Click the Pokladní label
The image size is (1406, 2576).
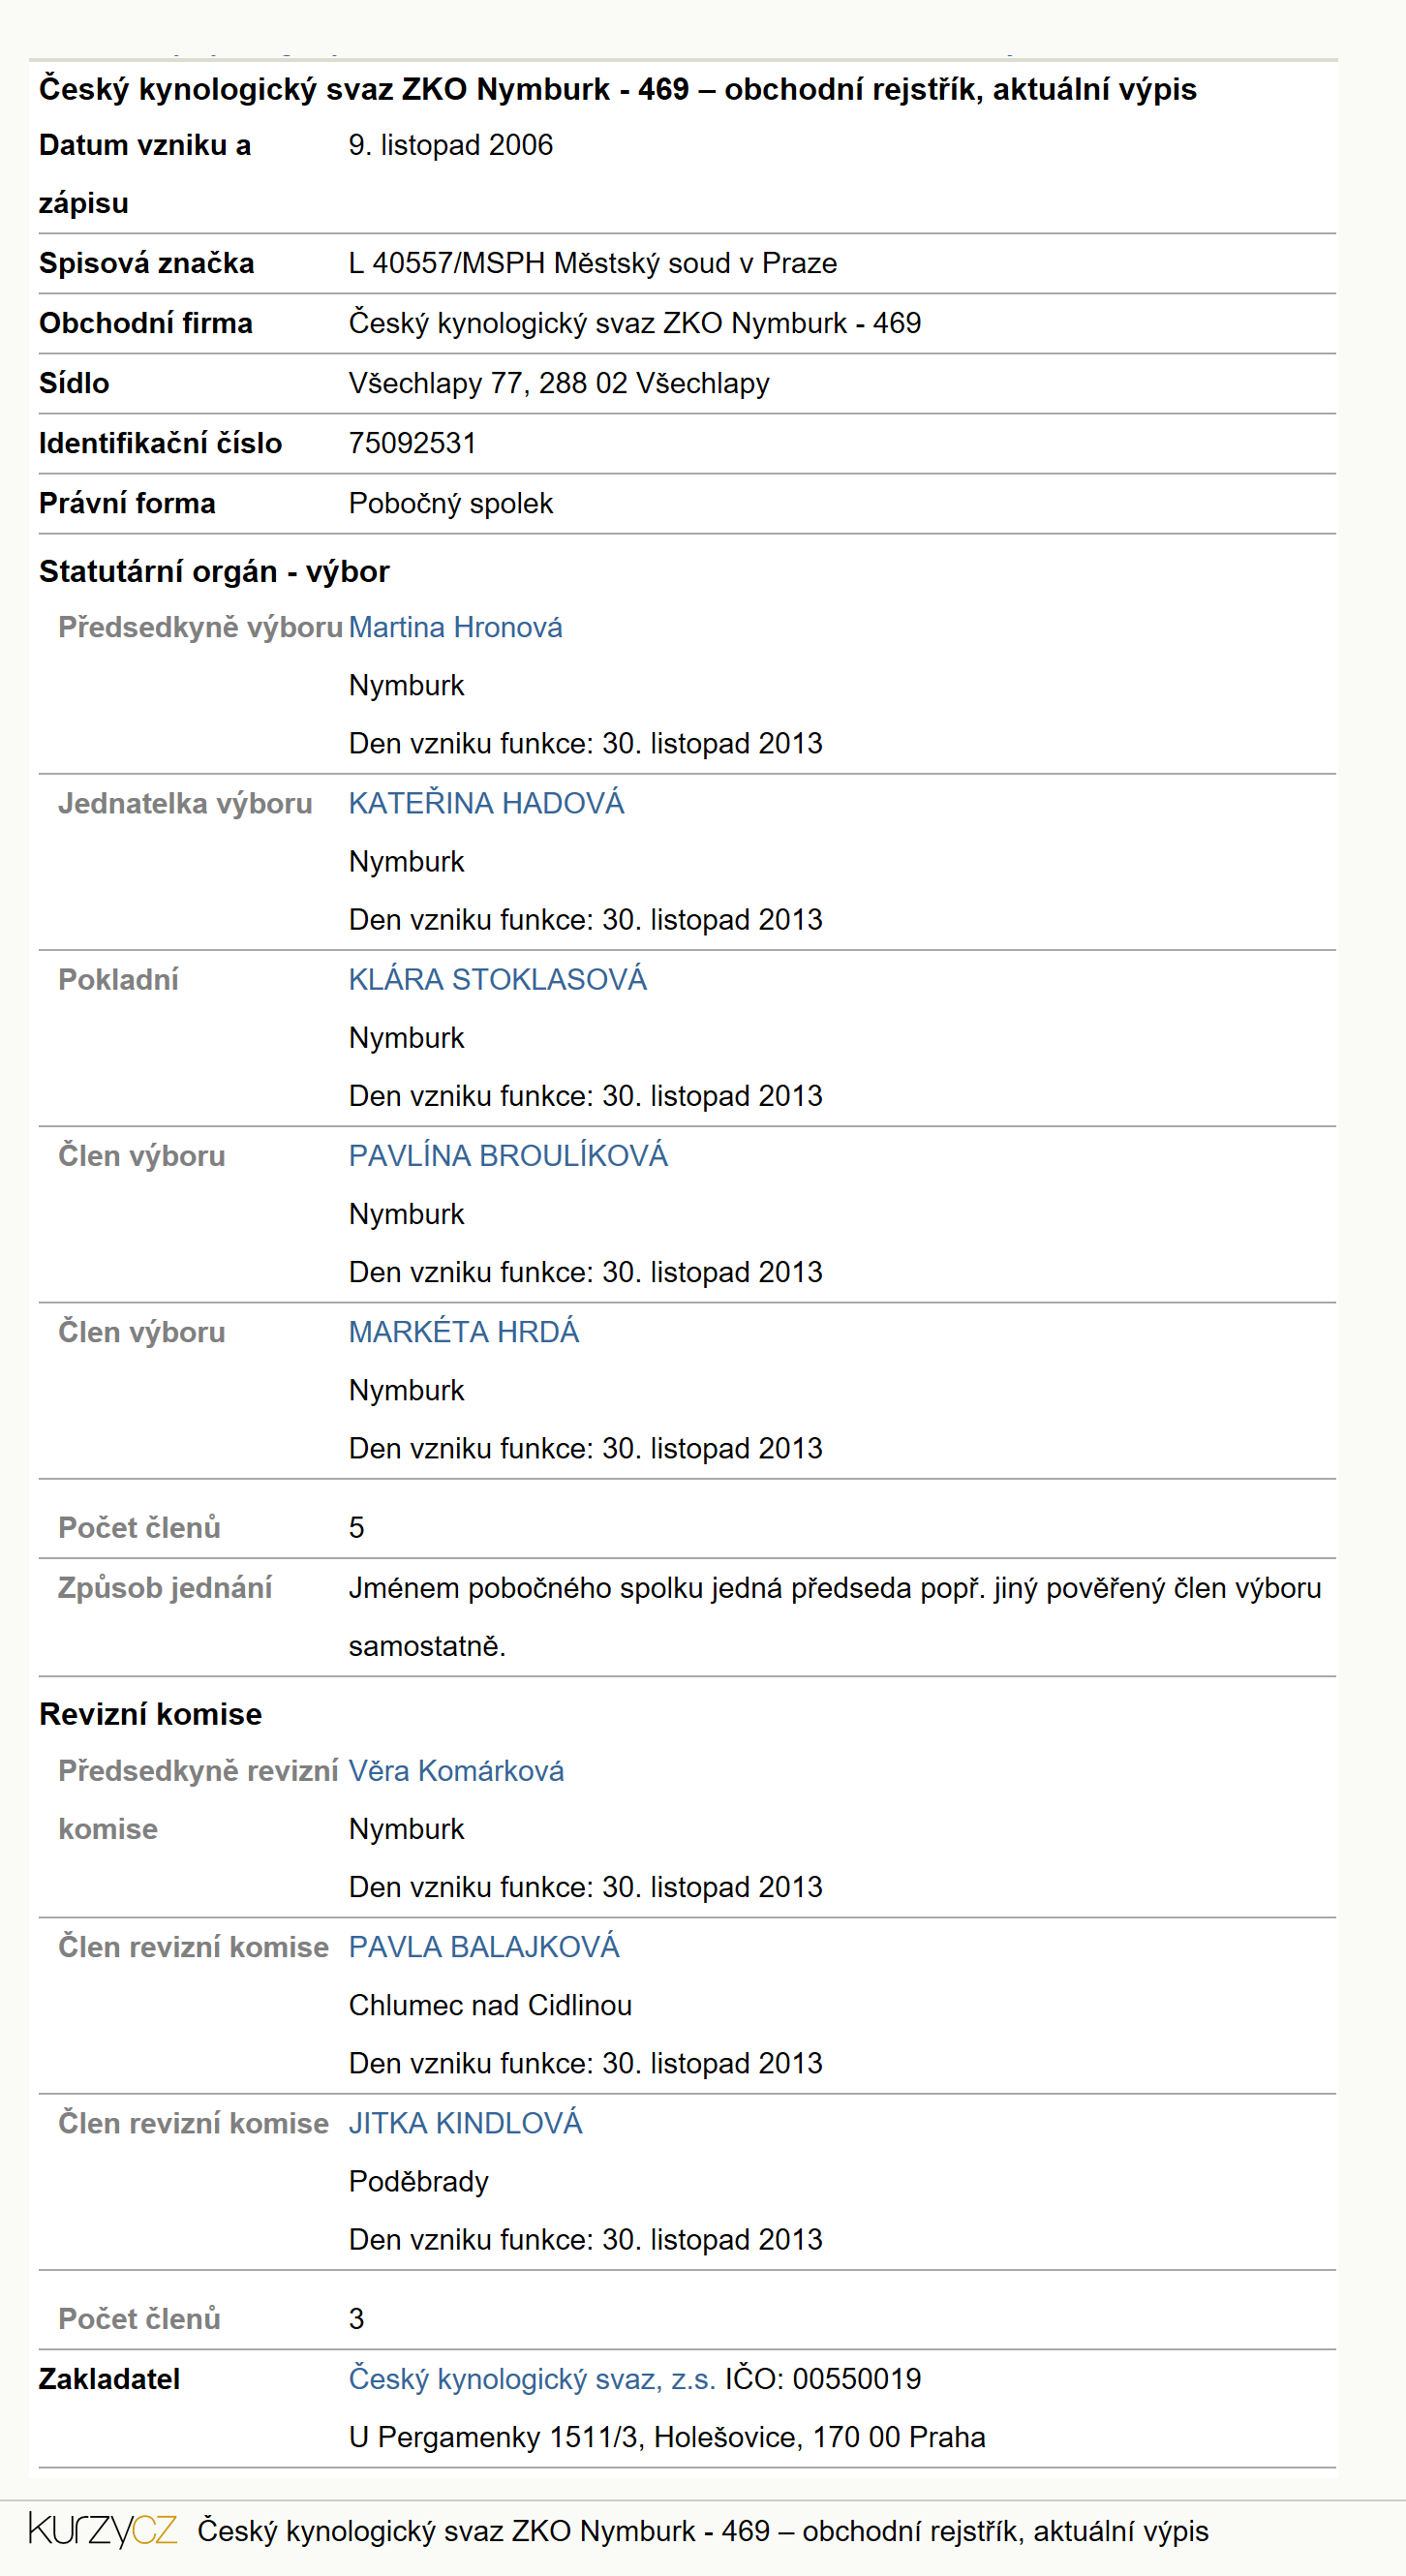point(118,979)
